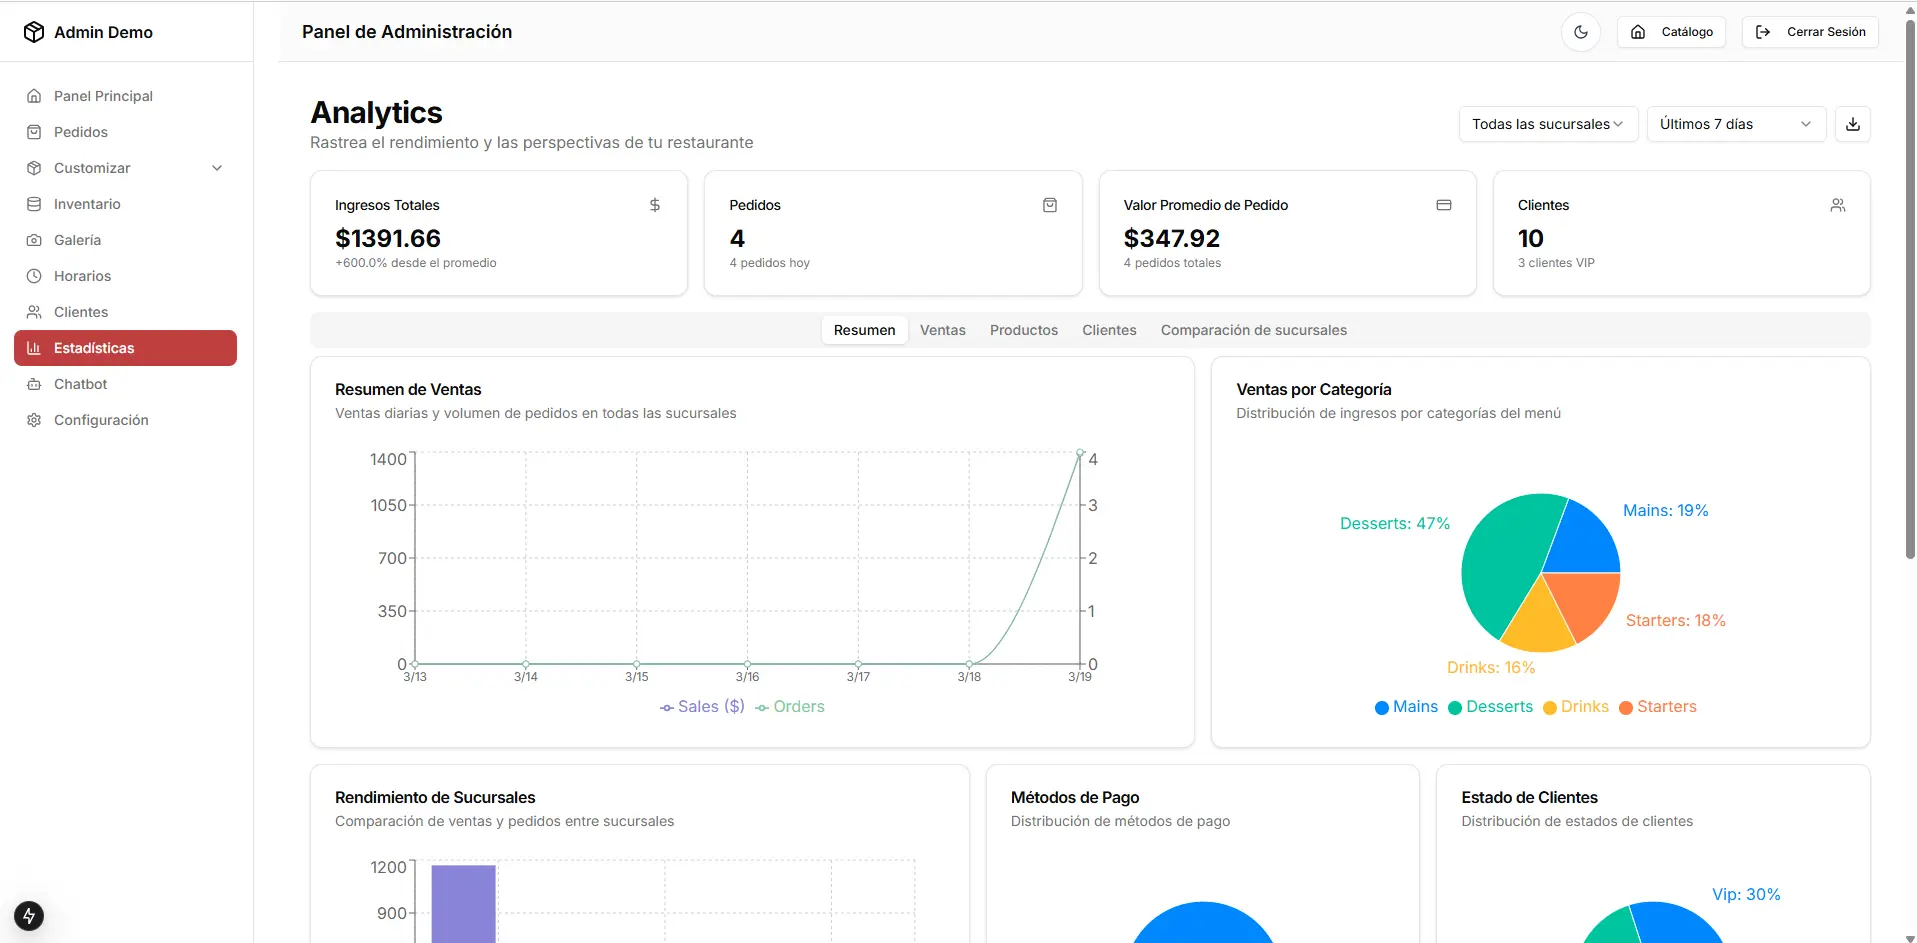Open the Todas las sucursales dropdown

1547,124
